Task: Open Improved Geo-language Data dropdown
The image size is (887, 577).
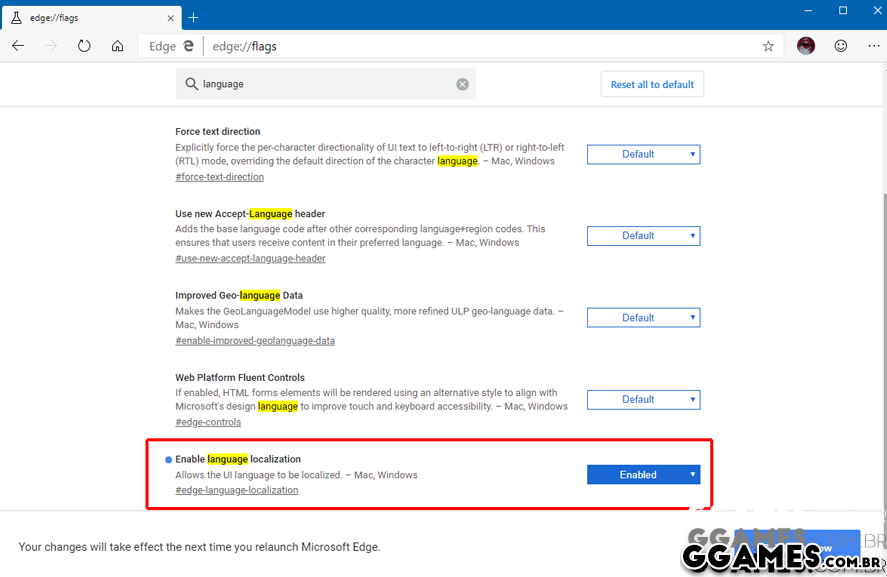Action: 643,318
